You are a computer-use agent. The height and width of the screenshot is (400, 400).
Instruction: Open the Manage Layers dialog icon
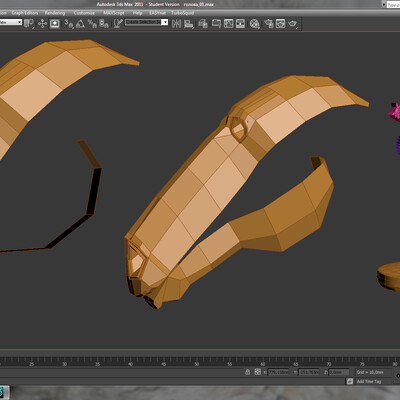pyautogui.click(x=203, y=23)
